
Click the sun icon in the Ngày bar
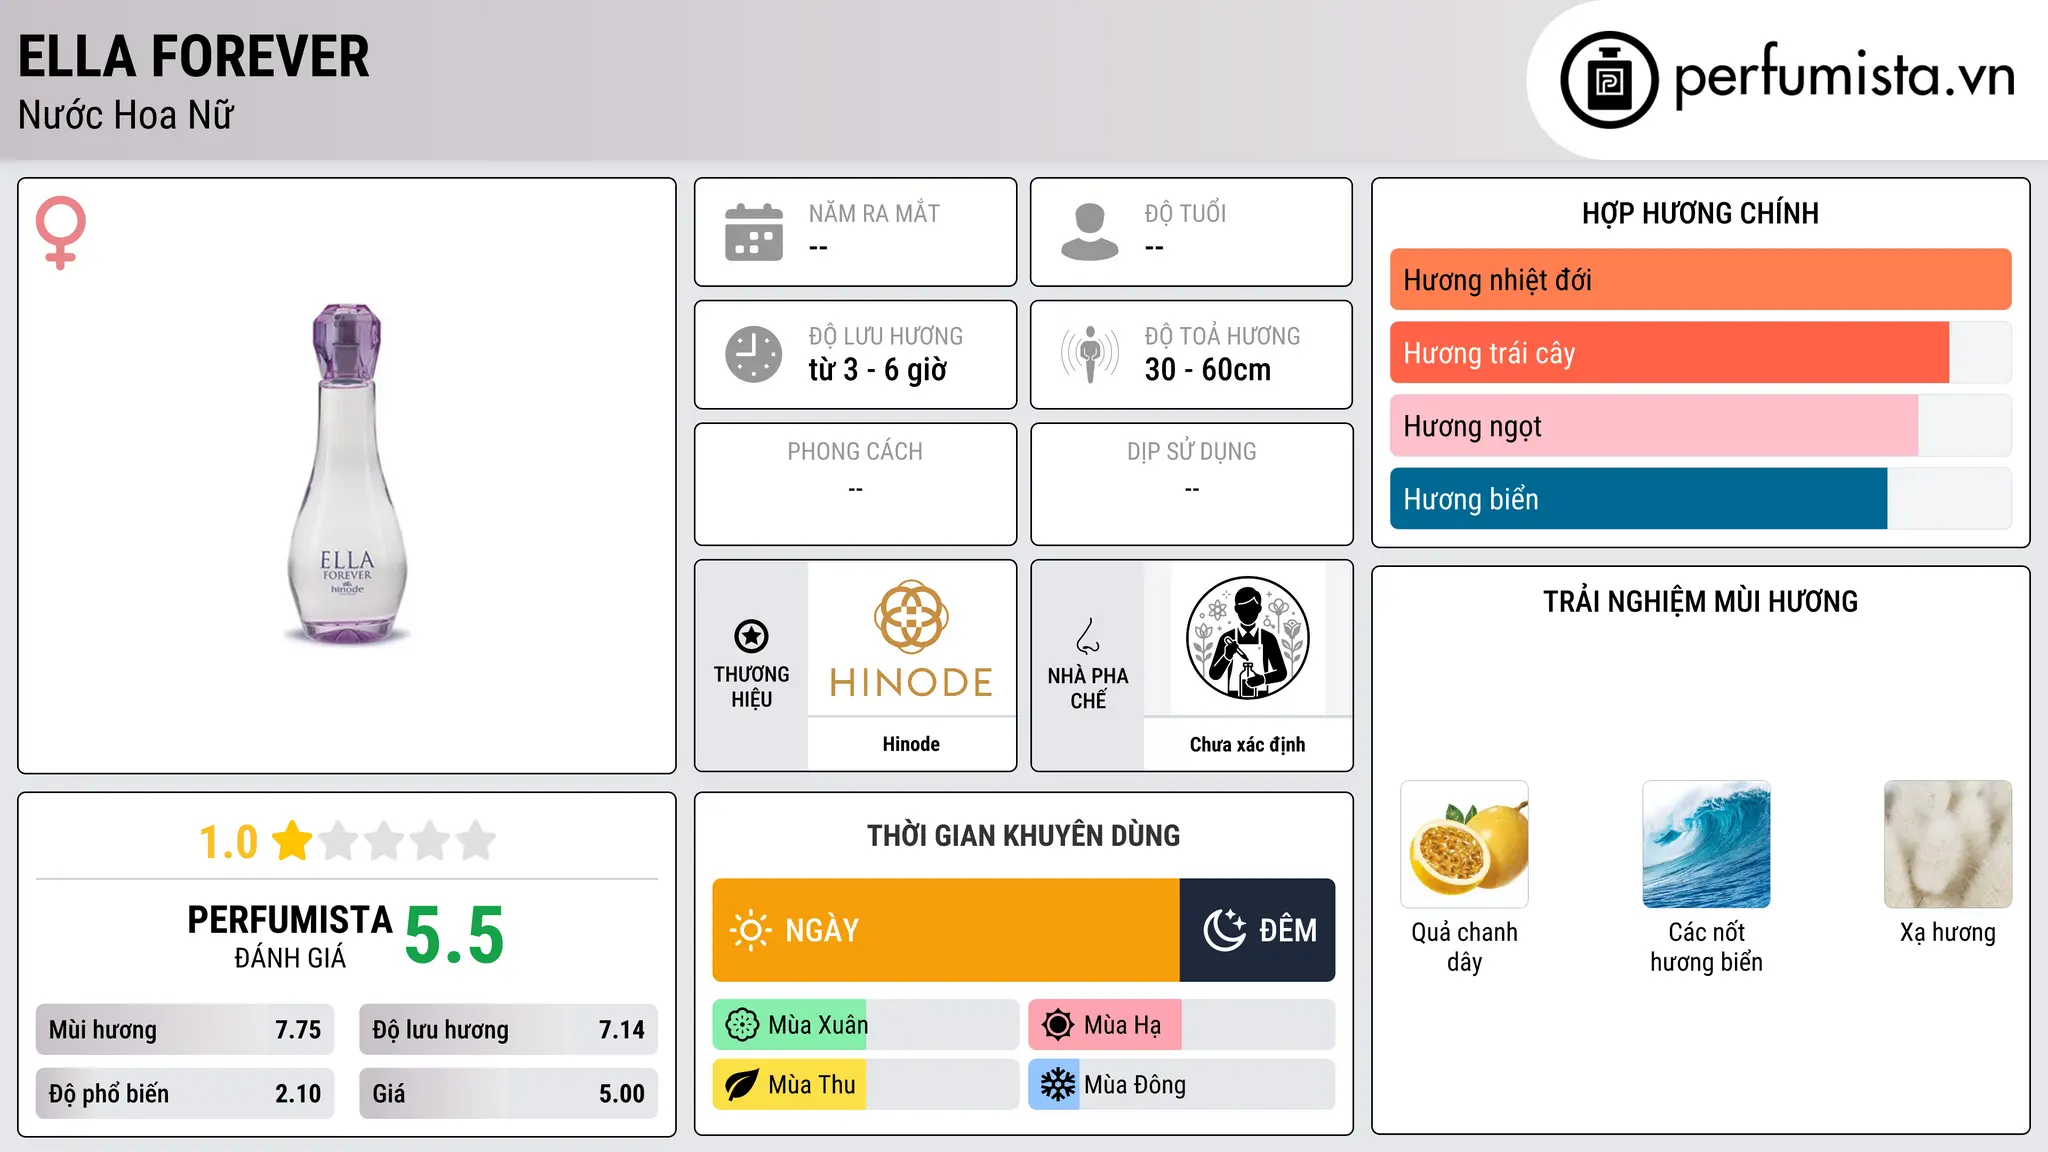click(x=751, y=930)
